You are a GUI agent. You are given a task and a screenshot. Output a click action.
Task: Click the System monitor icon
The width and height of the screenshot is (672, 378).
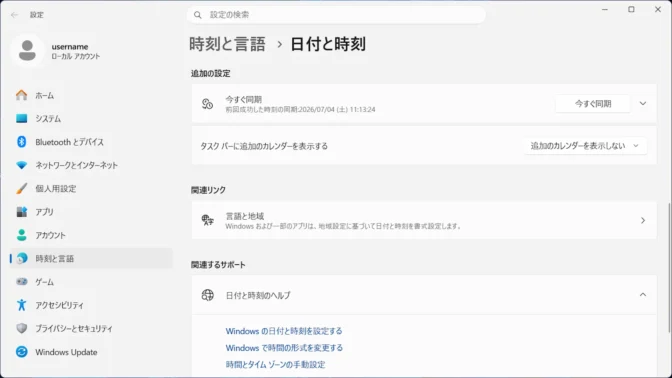click(x=21, y=118)
